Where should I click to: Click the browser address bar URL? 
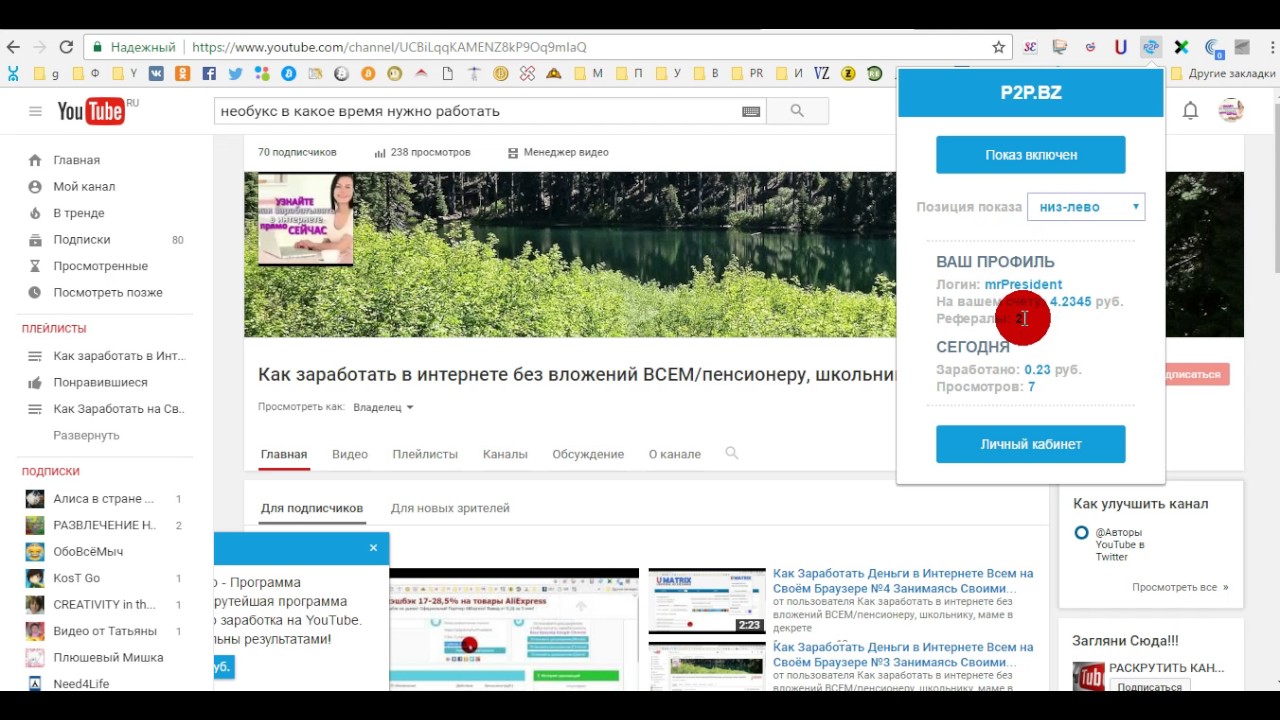click(x=389, y=47)
